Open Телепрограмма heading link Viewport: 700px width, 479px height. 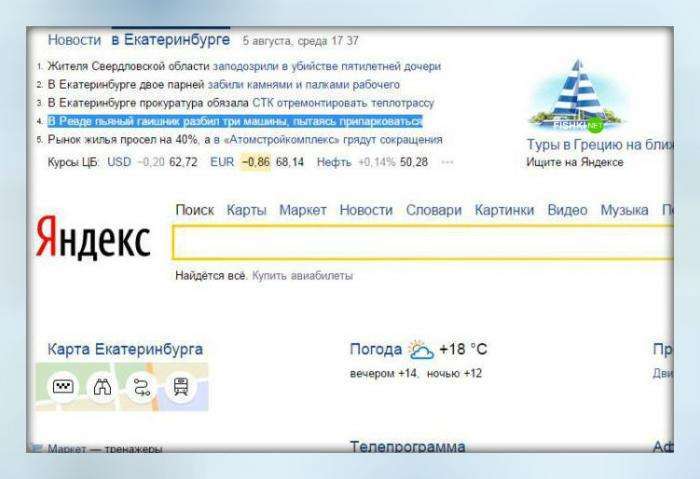tap(407, 446)
